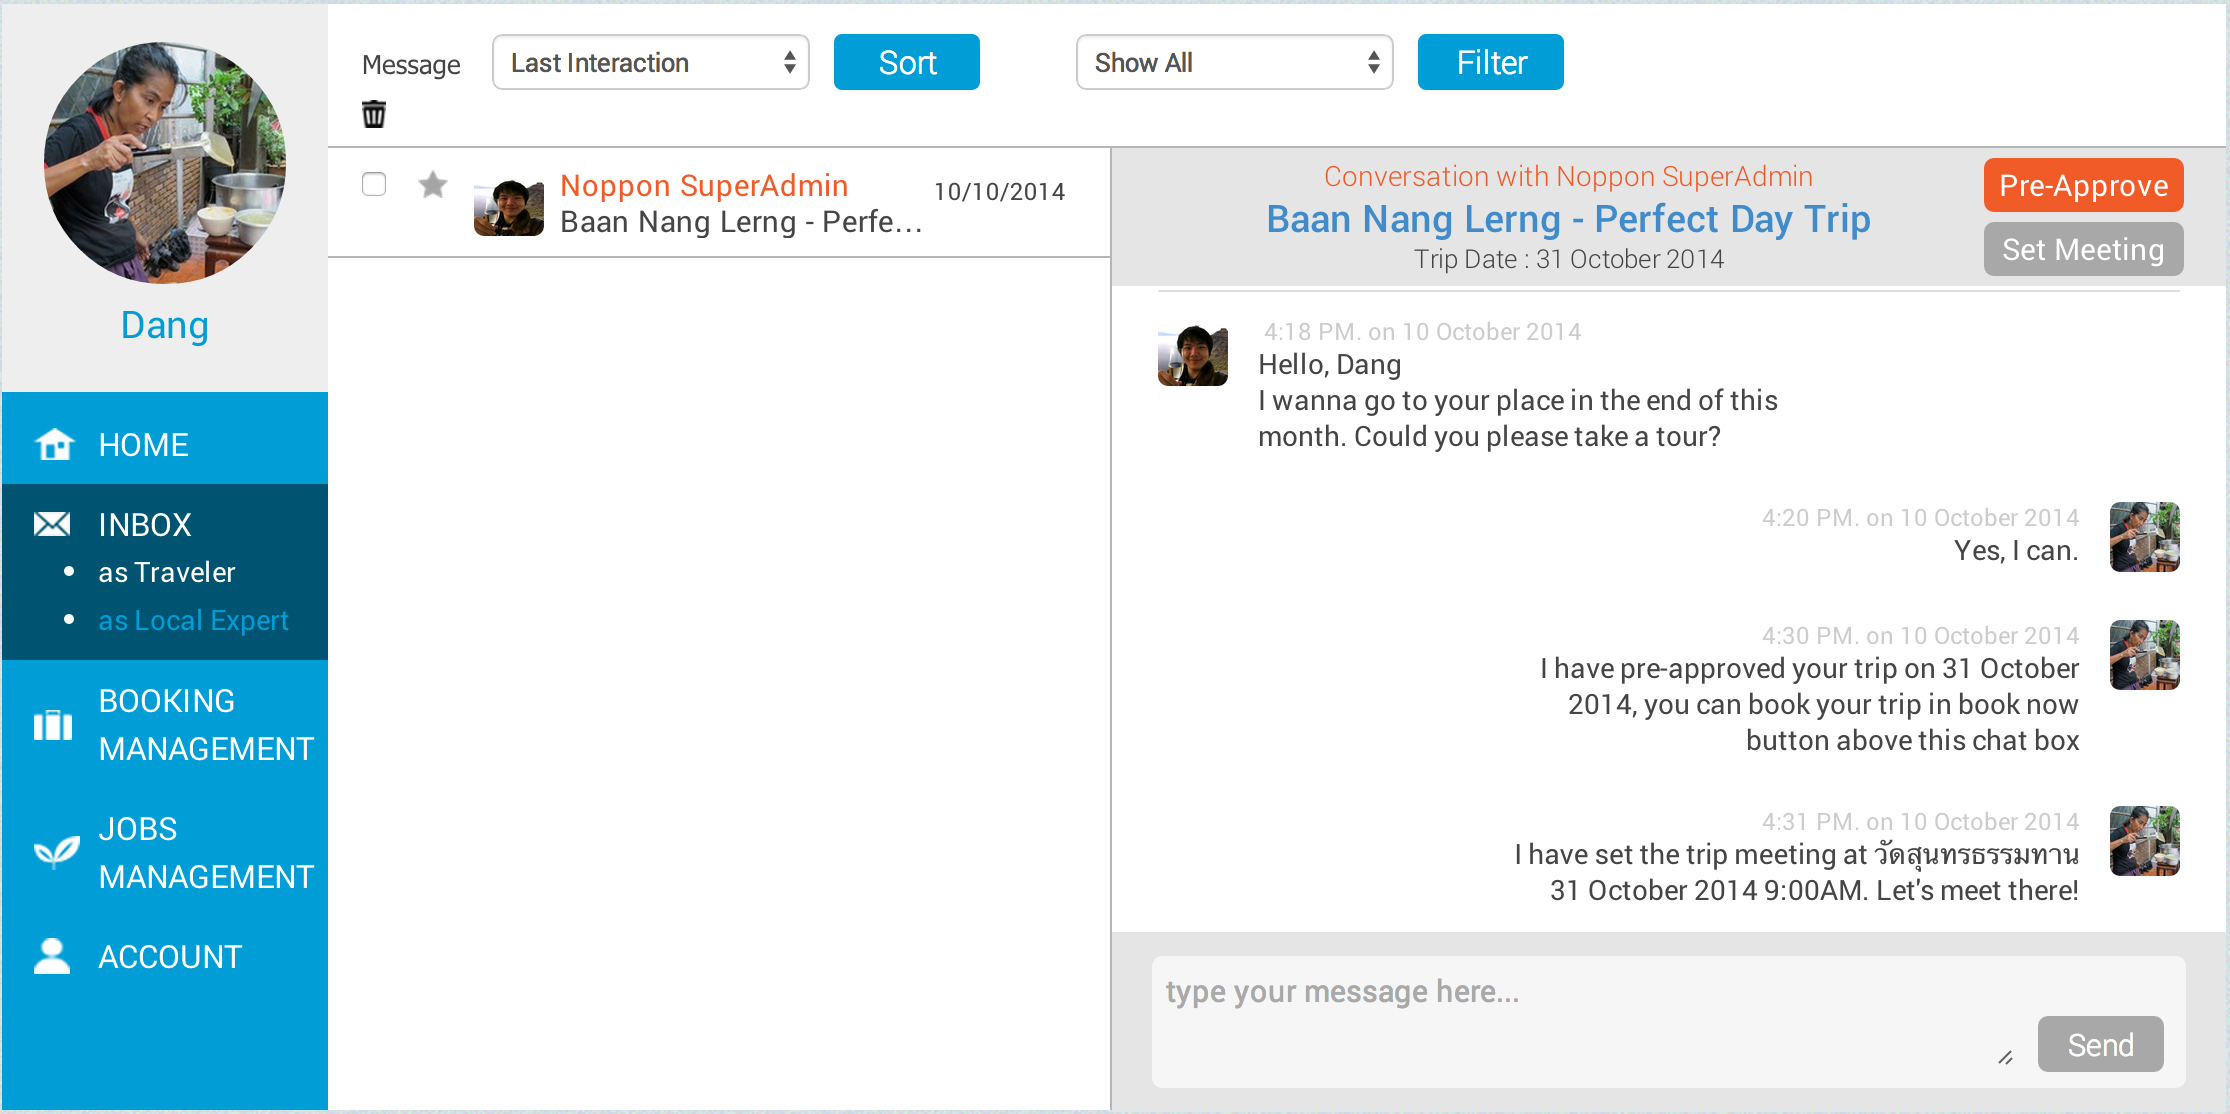Open Baan Nang Lerng - Perfect Day Trip link
Screen dimensions: 2230x1114
[x=1568, y=218]
